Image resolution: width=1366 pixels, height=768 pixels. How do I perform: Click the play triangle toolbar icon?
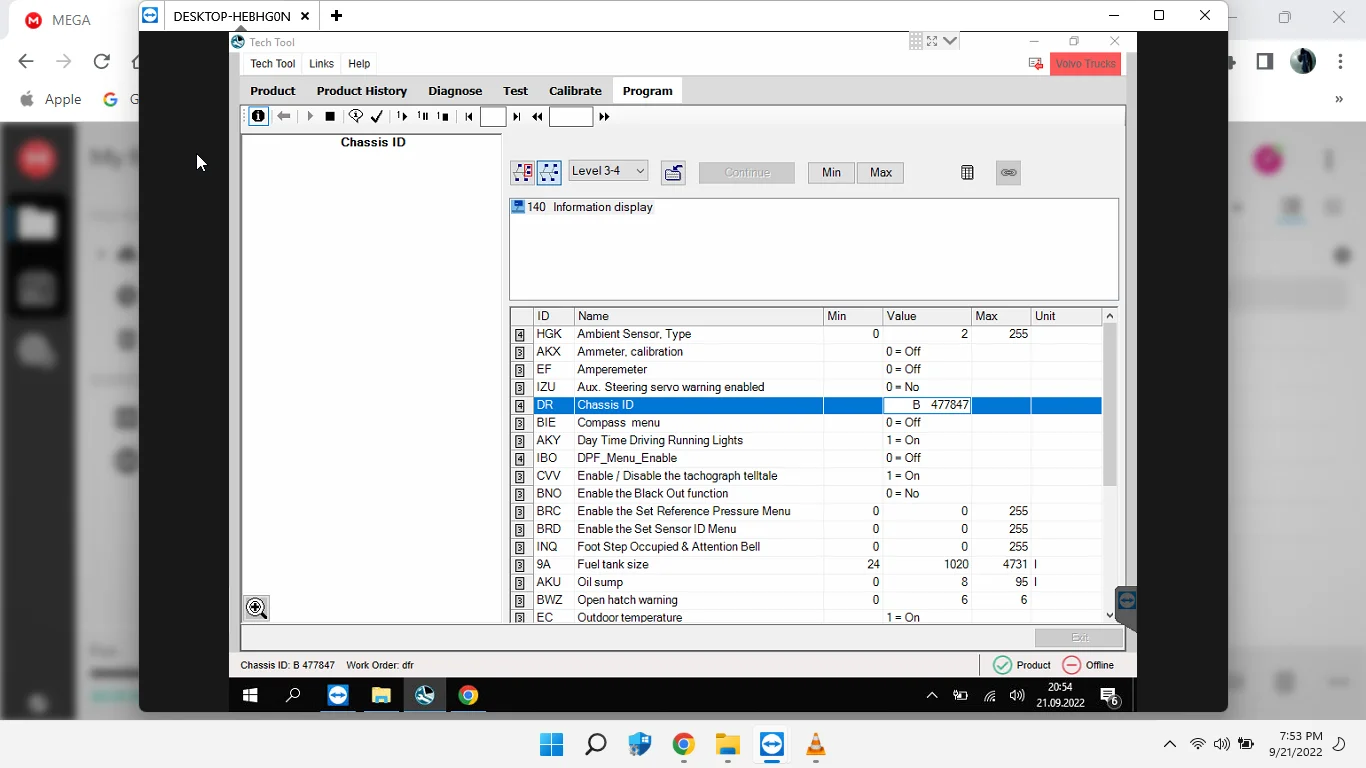click(x=310, y=116)
